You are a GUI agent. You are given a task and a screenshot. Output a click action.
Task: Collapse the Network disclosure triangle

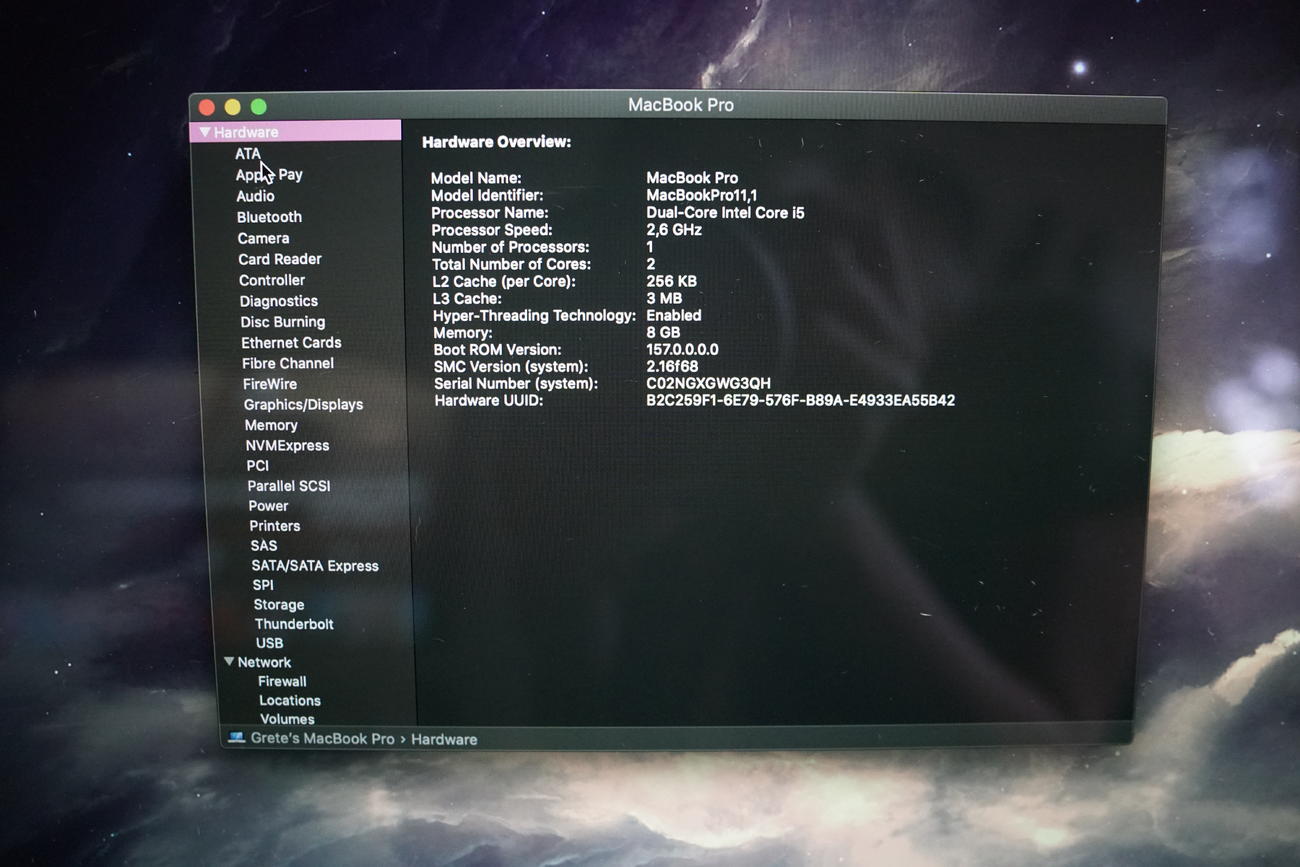point(229,662)
